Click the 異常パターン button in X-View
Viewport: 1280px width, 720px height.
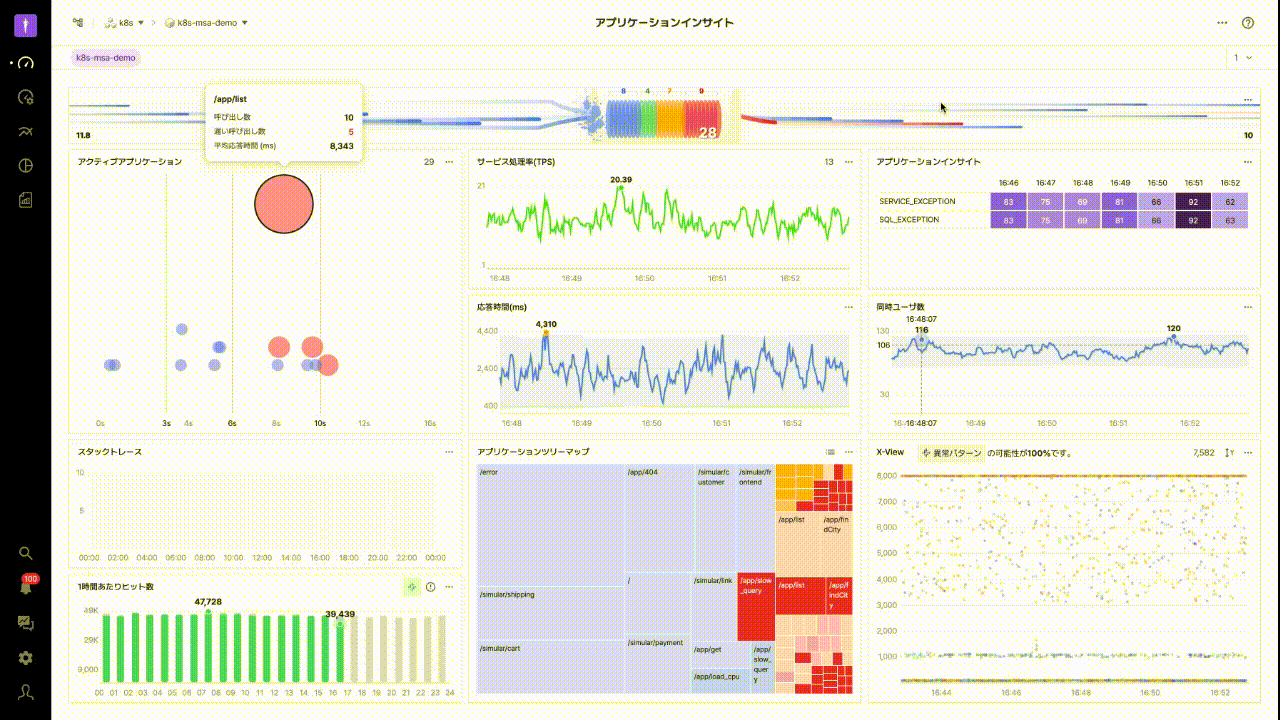point(952,453)
